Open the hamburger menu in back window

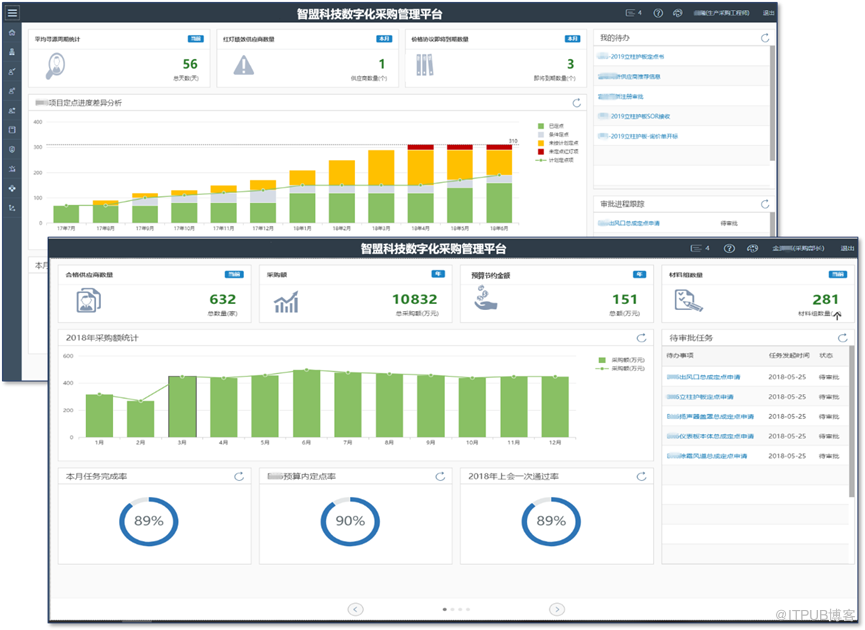coord(12,13)
